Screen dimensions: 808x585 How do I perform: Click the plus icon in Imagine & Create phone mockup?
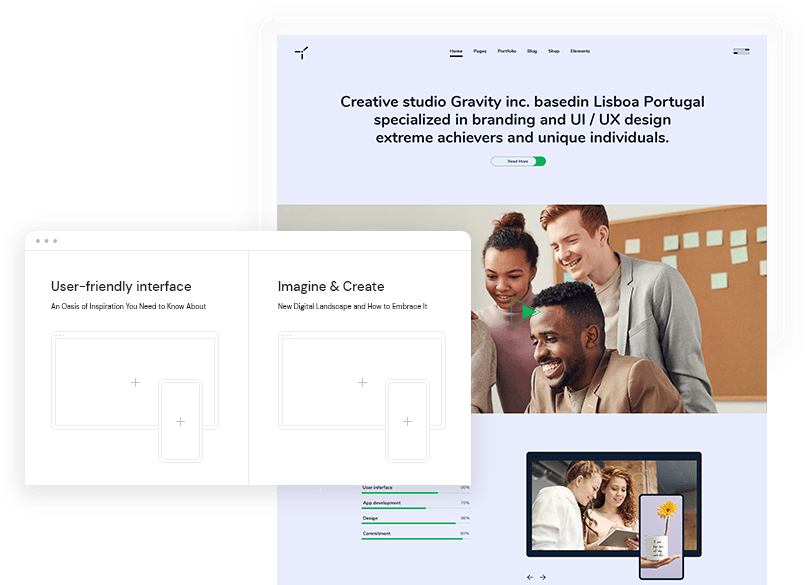tap(407, 421)
